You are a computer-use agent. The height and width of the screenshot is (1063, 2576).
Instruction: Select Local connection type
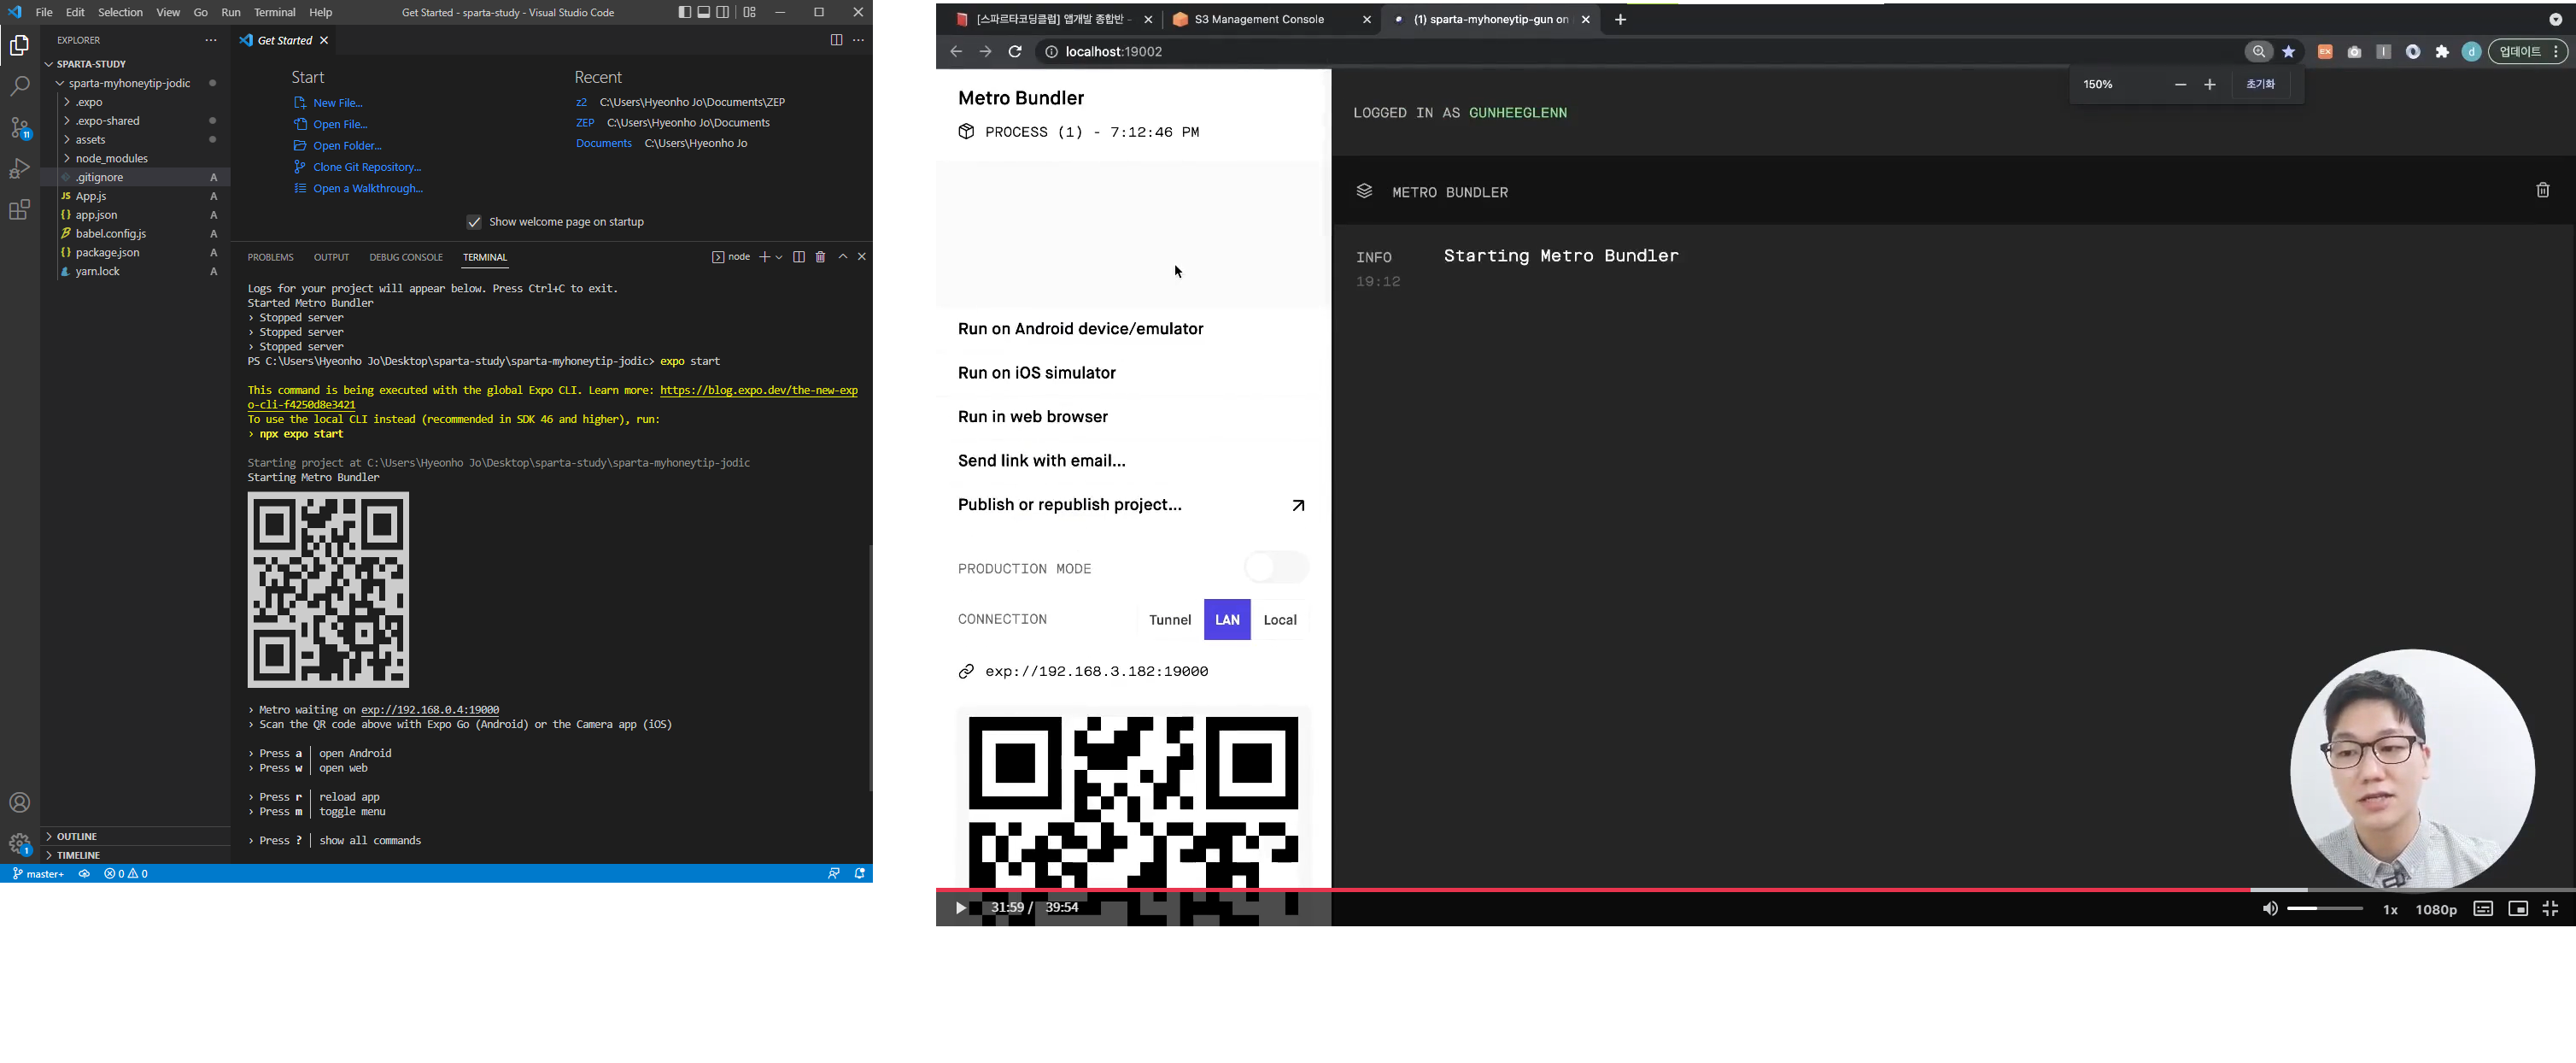[1279, 620]
